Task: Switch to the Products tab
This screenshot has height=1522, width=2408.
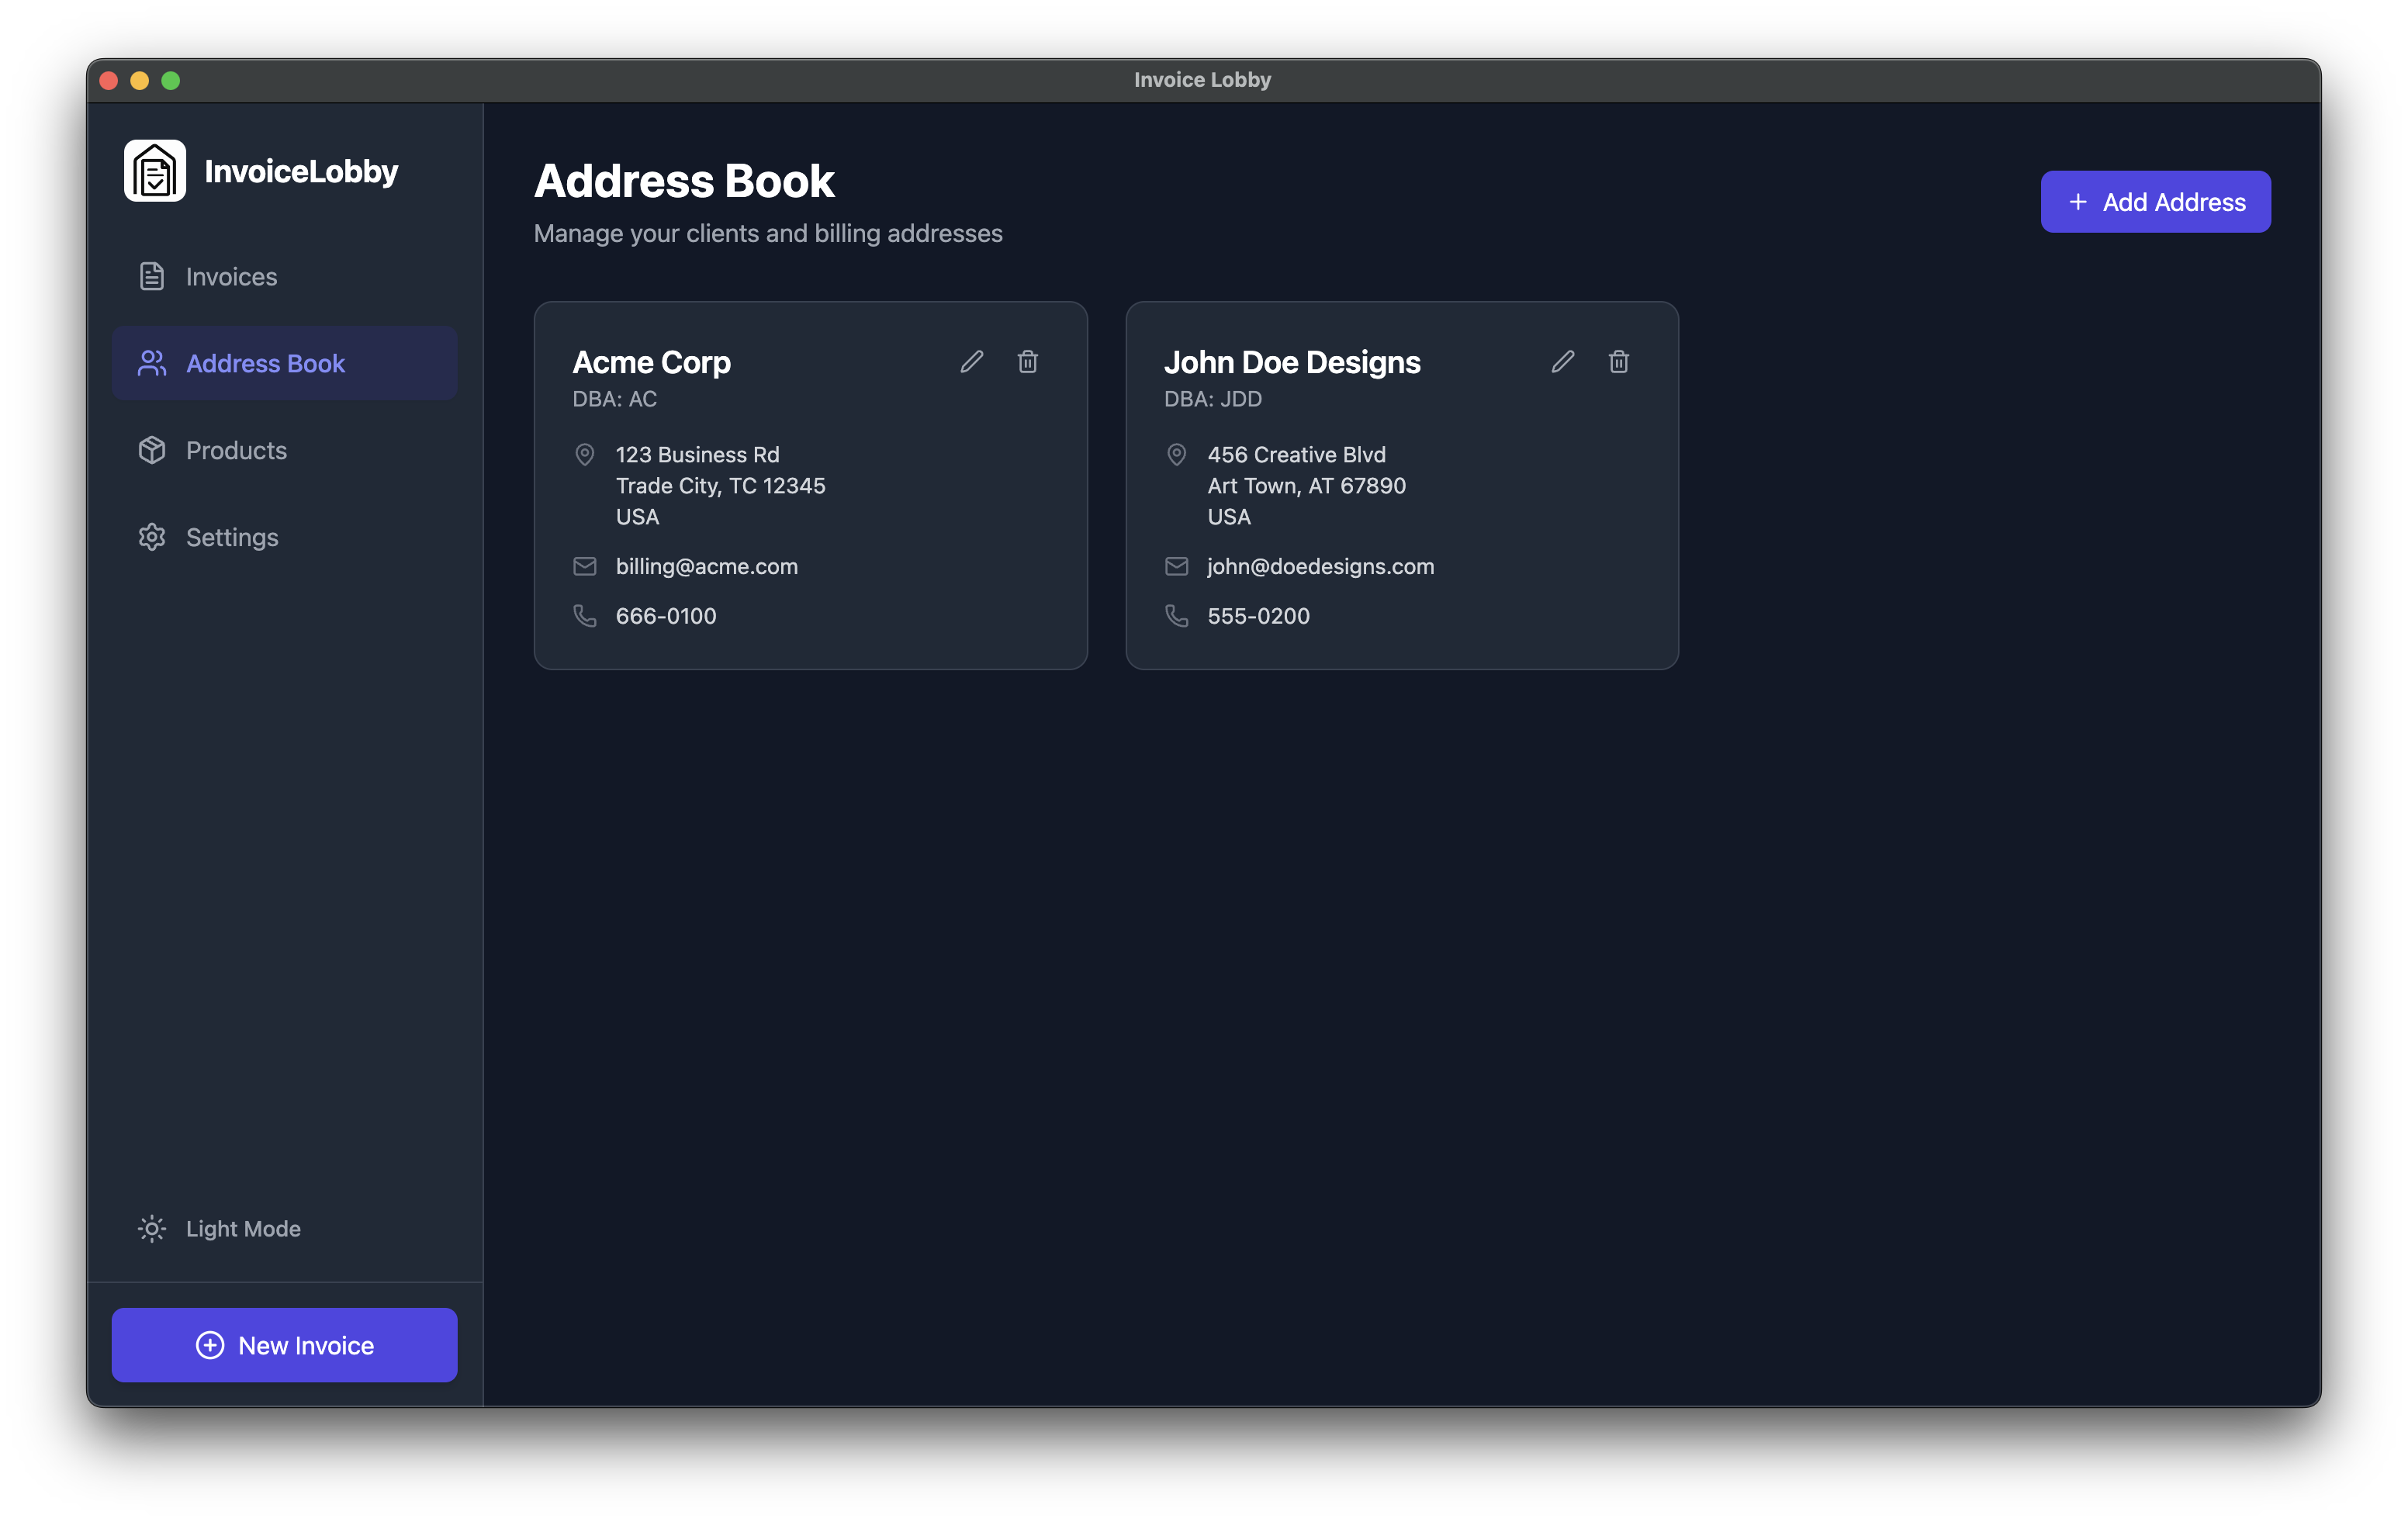Action: (236, 450)
